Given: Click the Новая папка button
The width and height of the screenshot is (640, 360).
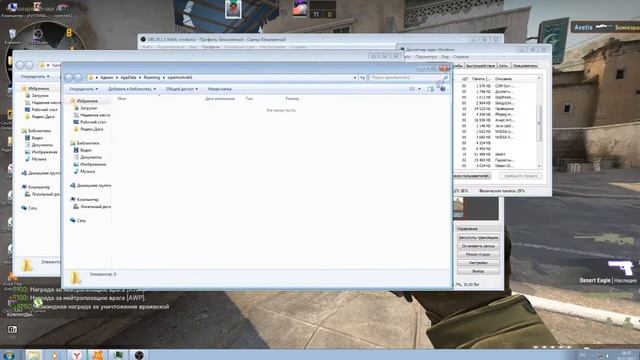Looking at the screenshot, I should click(x=220, y=89).
